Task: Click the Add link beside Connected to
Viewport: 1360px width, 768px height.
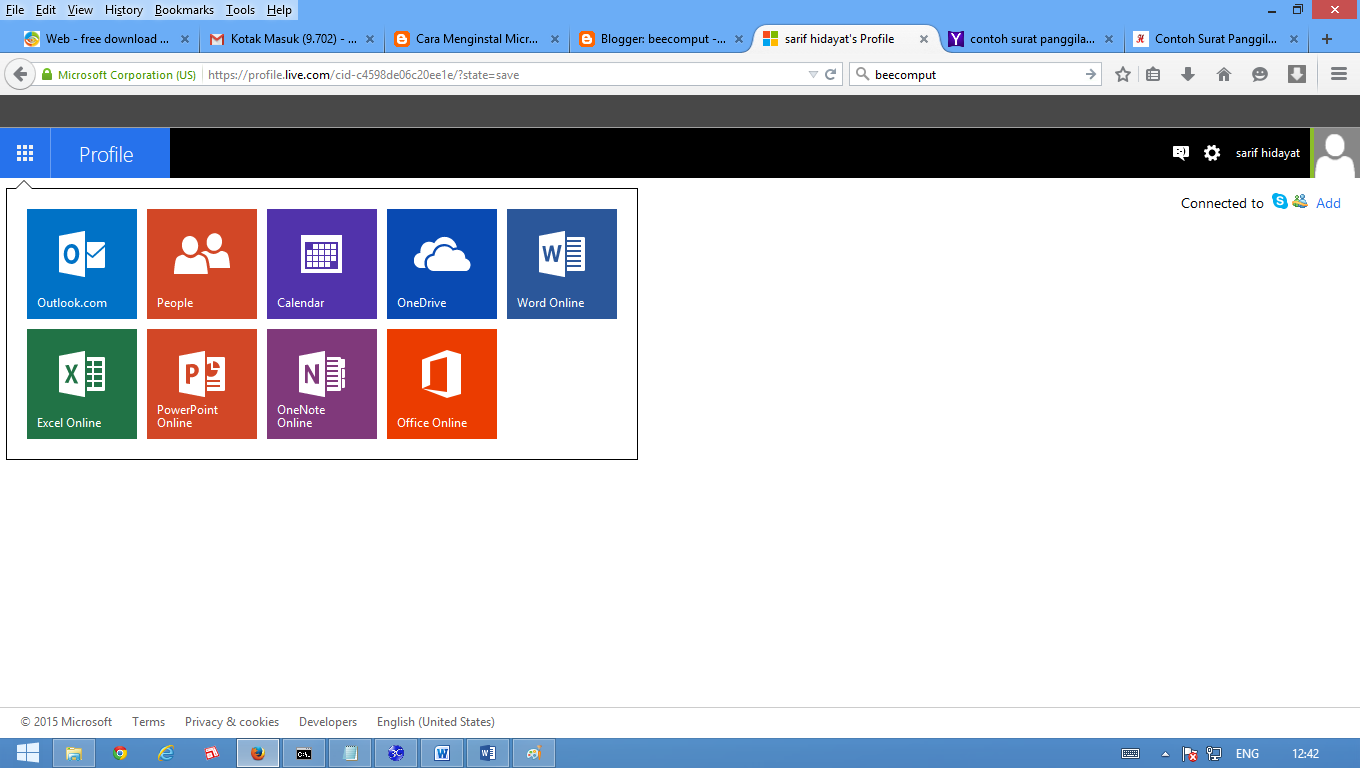Action: (1328, 202)
